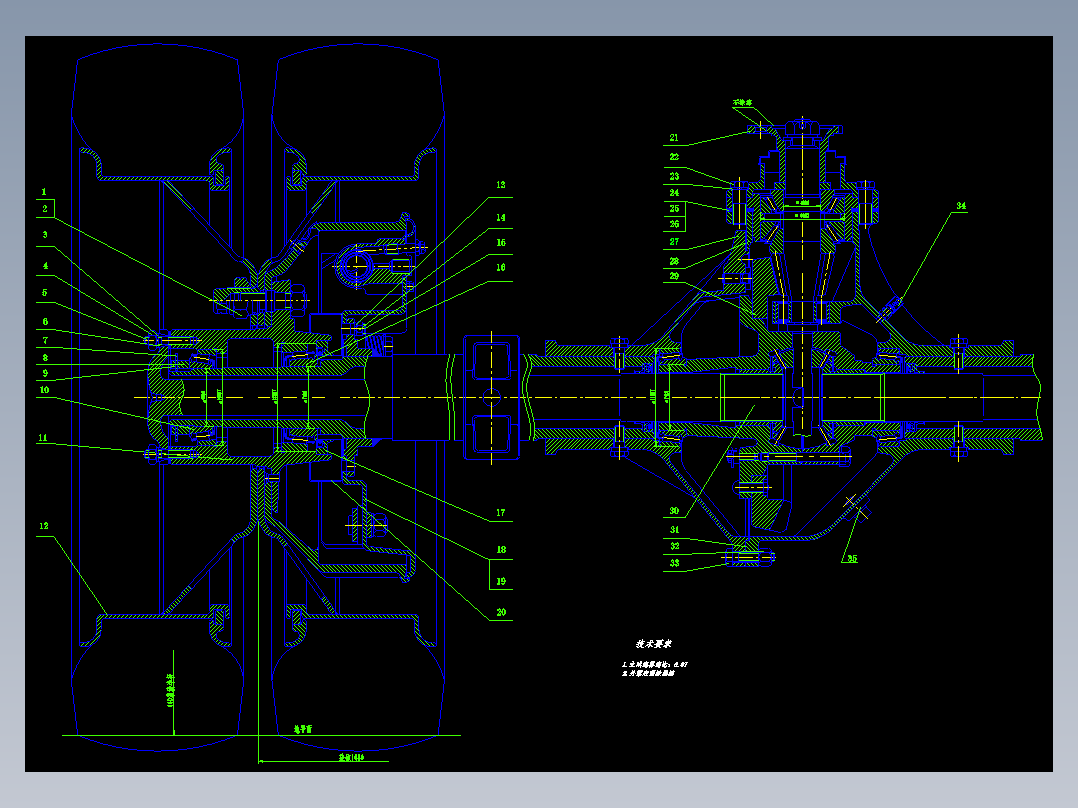Select the wheel track dimension text at bottom

point(351,757)
